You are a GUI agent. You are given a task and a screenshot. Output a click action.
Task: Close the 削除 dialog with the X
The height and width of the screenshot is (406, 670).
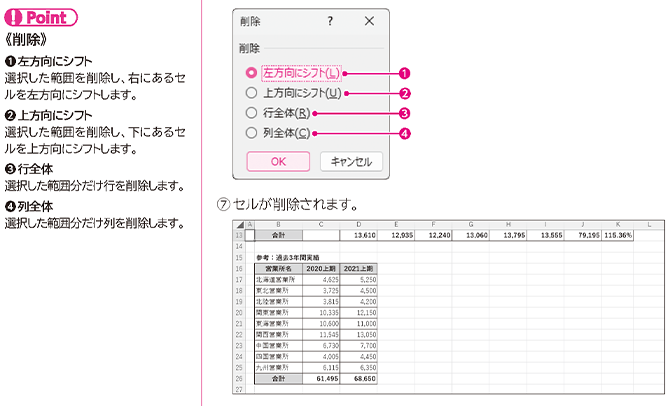pyautogui.click(x=369, y=20)
